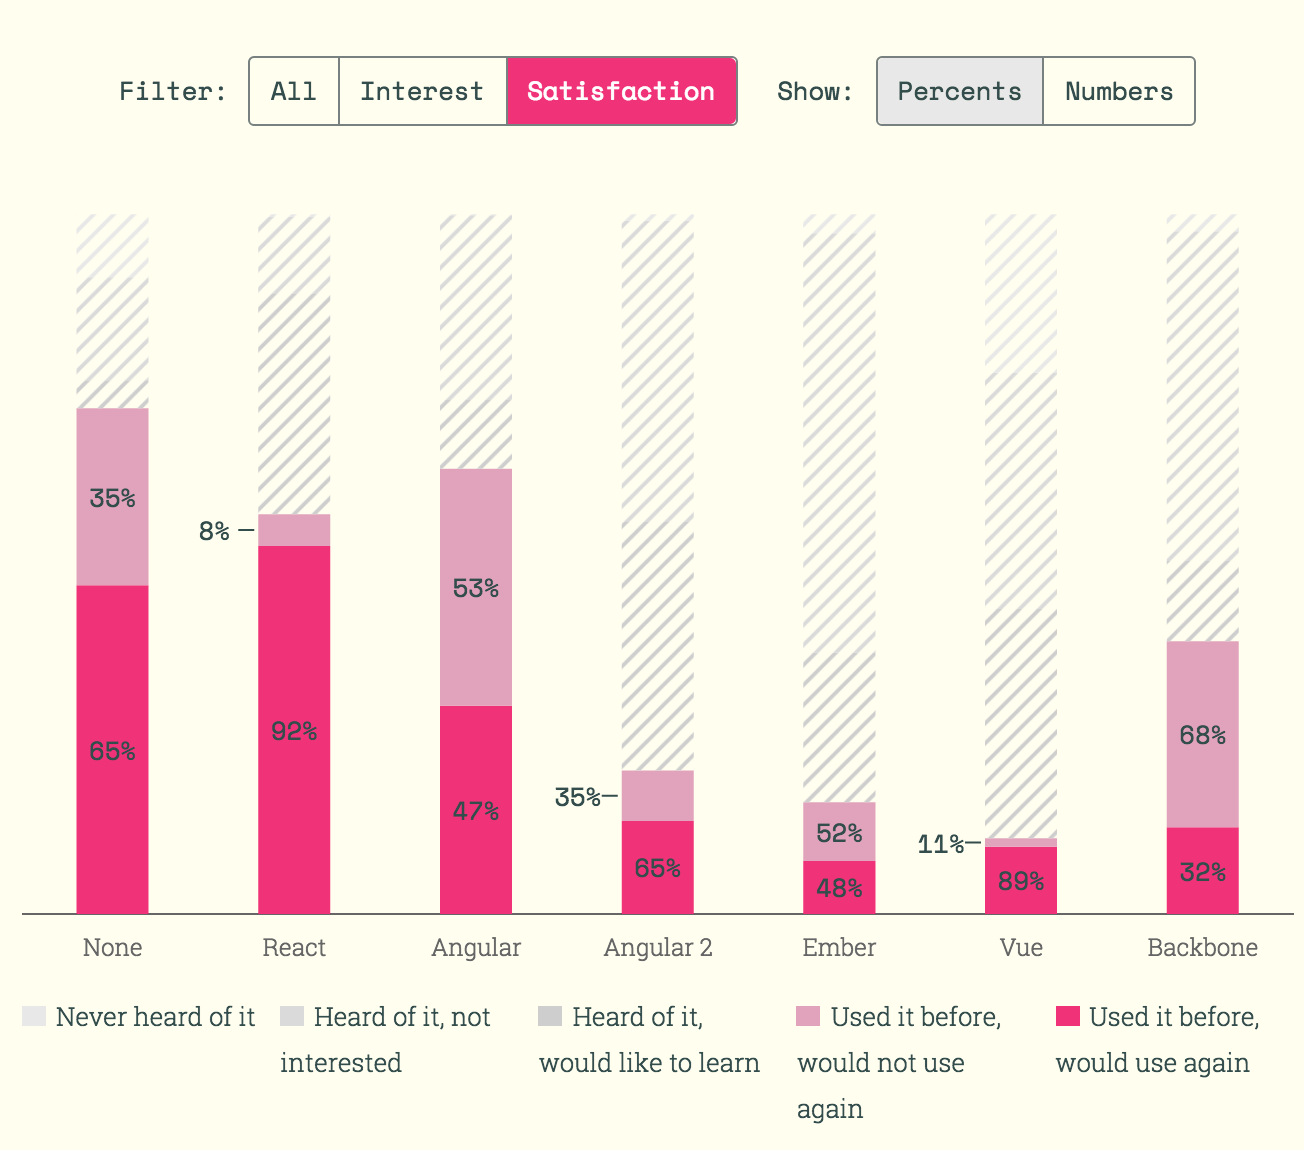The height and width of the screenshot is (1150, 1304).
Task: Click the 'Backbone' axis label
Action: (x=1202, y=947)
